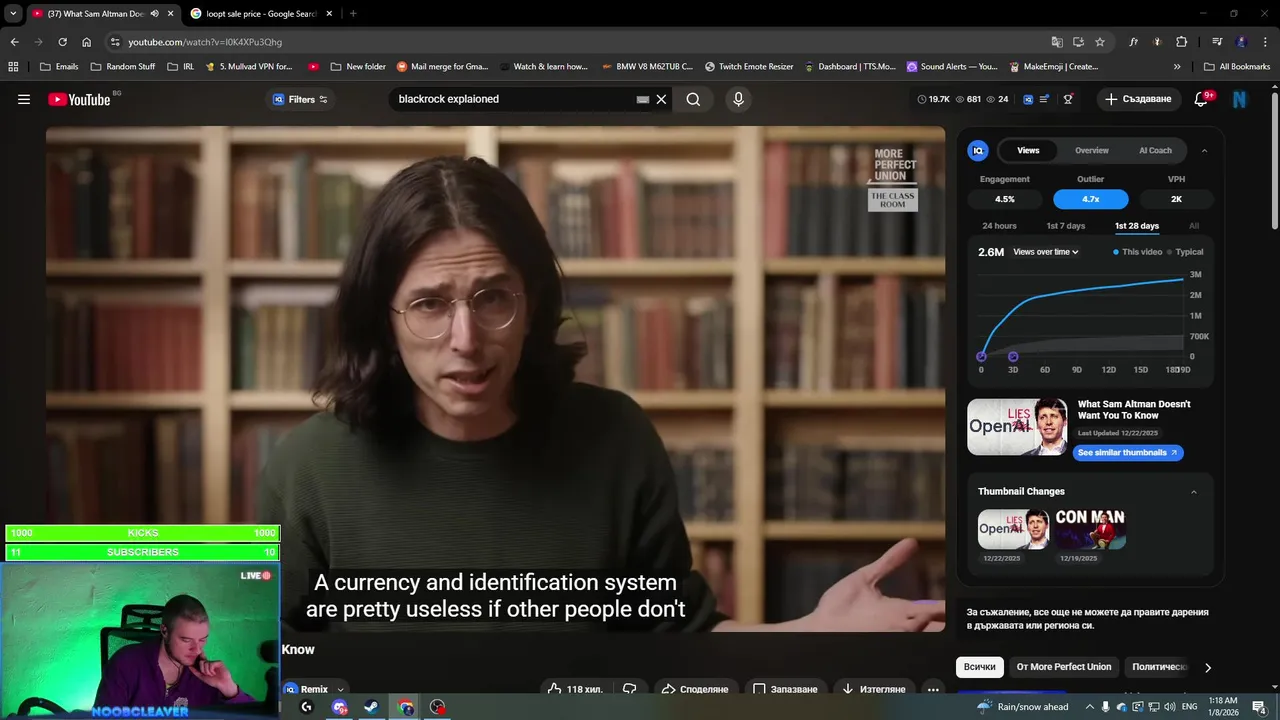This screenshot has width=1280, height=720.
Task: Start voice search with the microphone icon
Action: tap(738, 99)
